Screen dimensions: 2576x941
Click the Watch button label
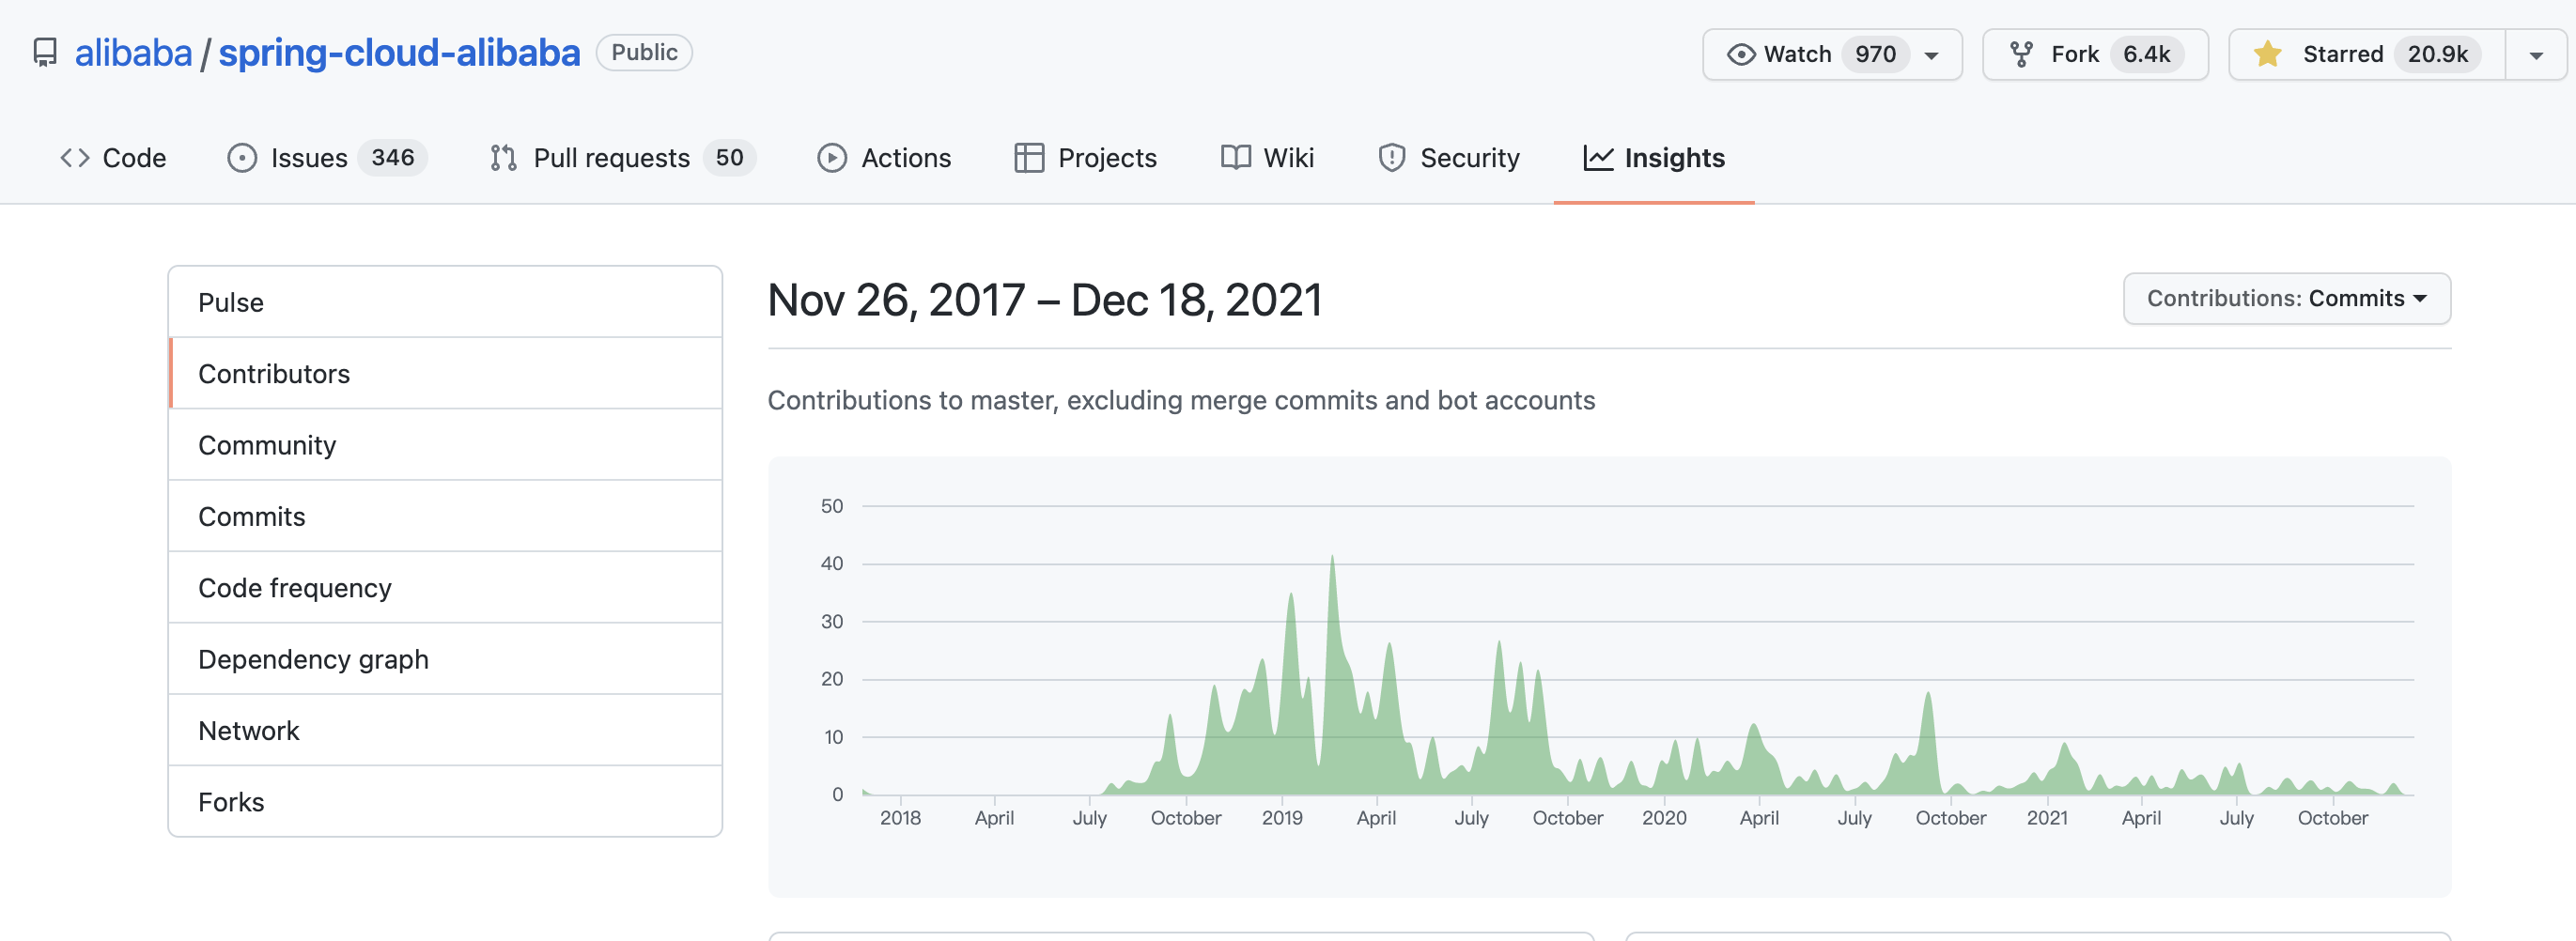click(x=1797, y=54)
